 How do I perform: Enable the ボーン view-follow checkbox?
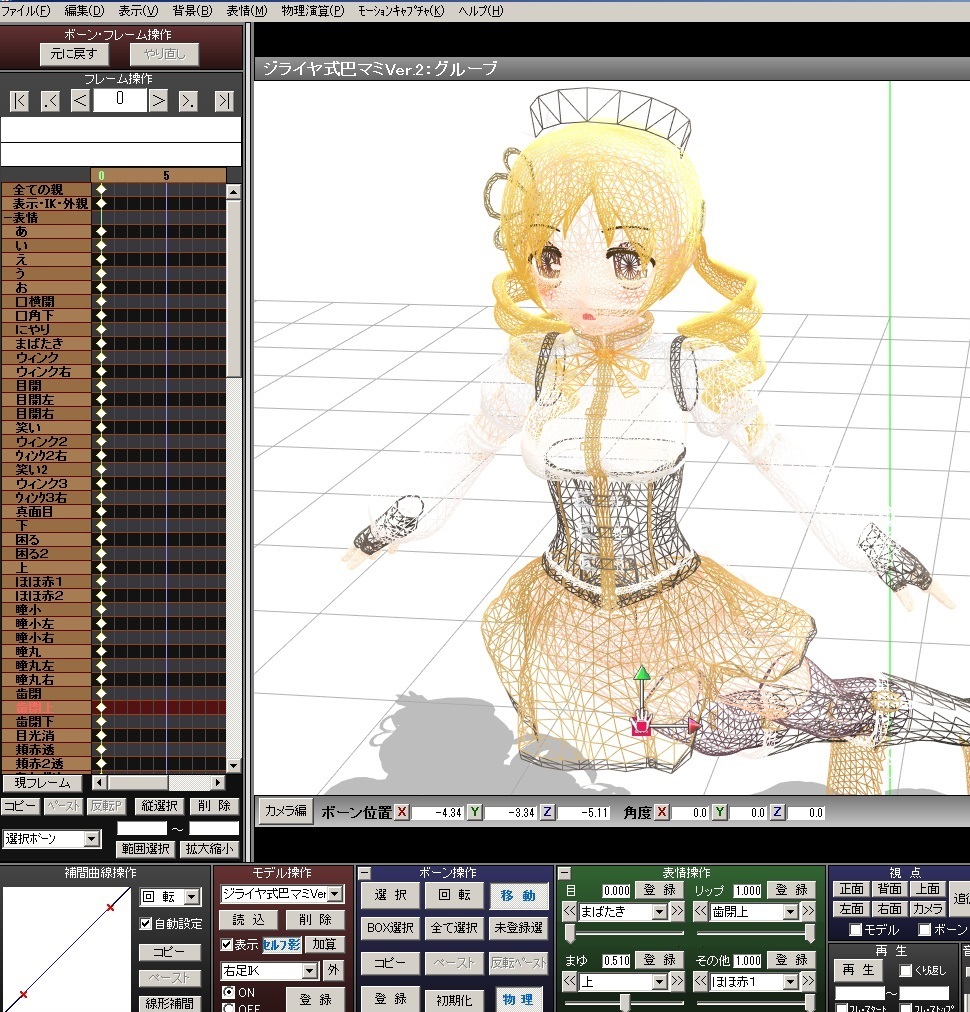tap(925, 929)
